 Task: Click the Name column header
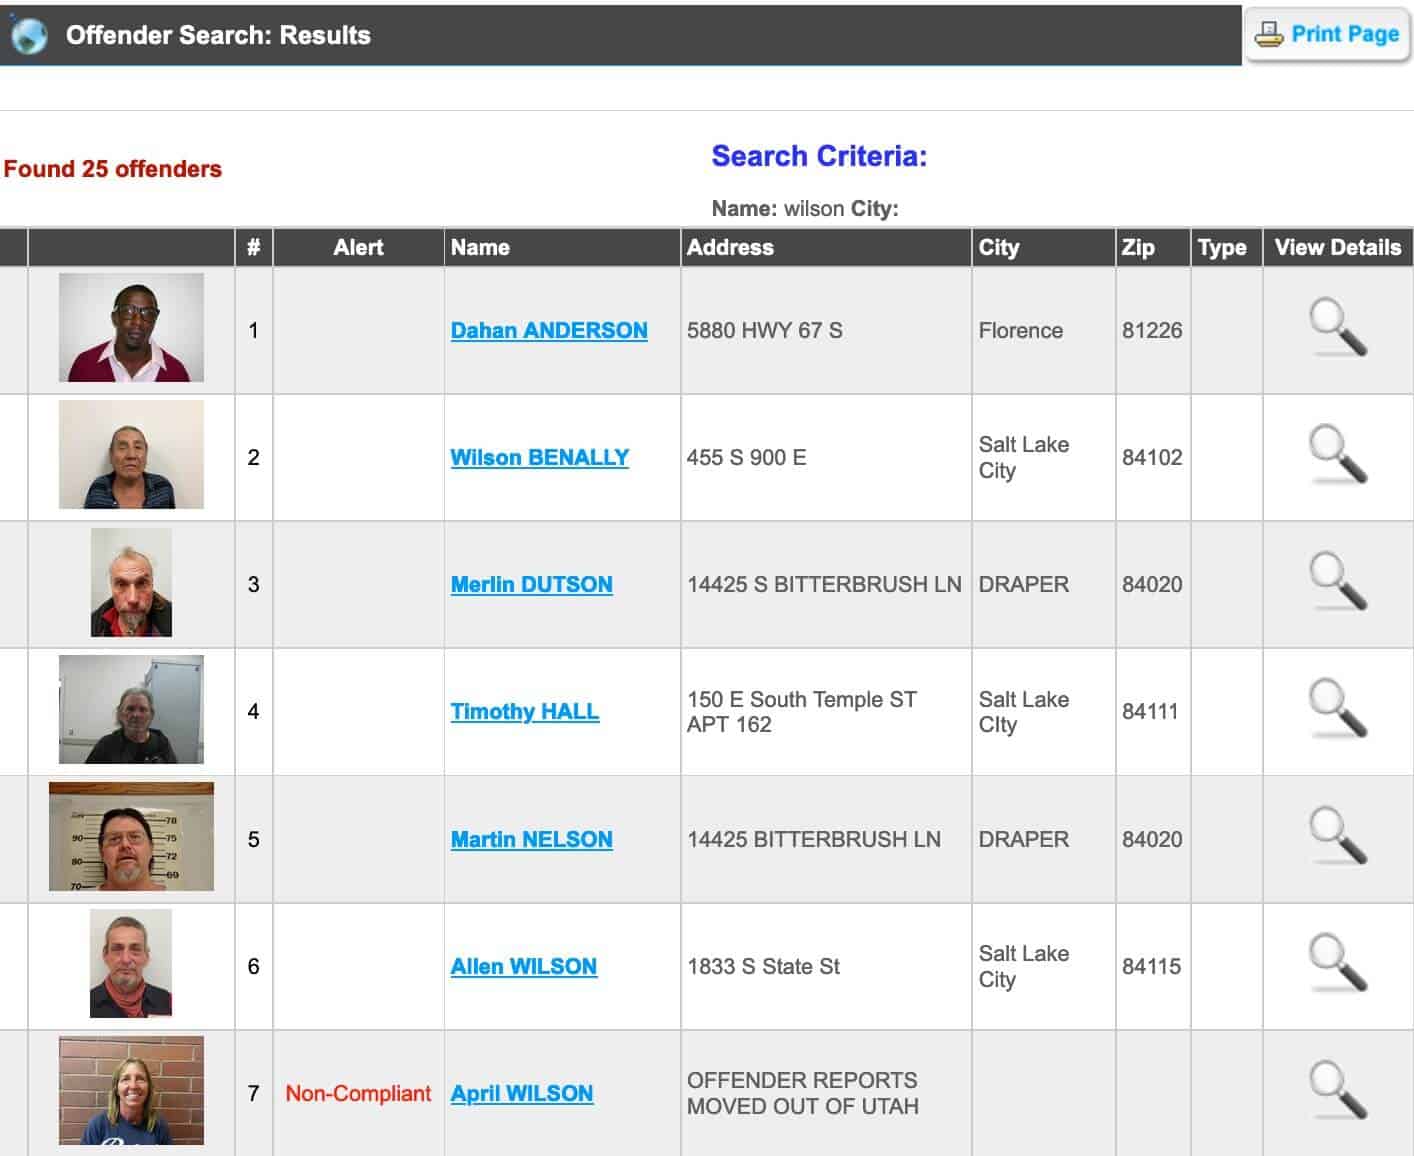[x=480, y=247]
